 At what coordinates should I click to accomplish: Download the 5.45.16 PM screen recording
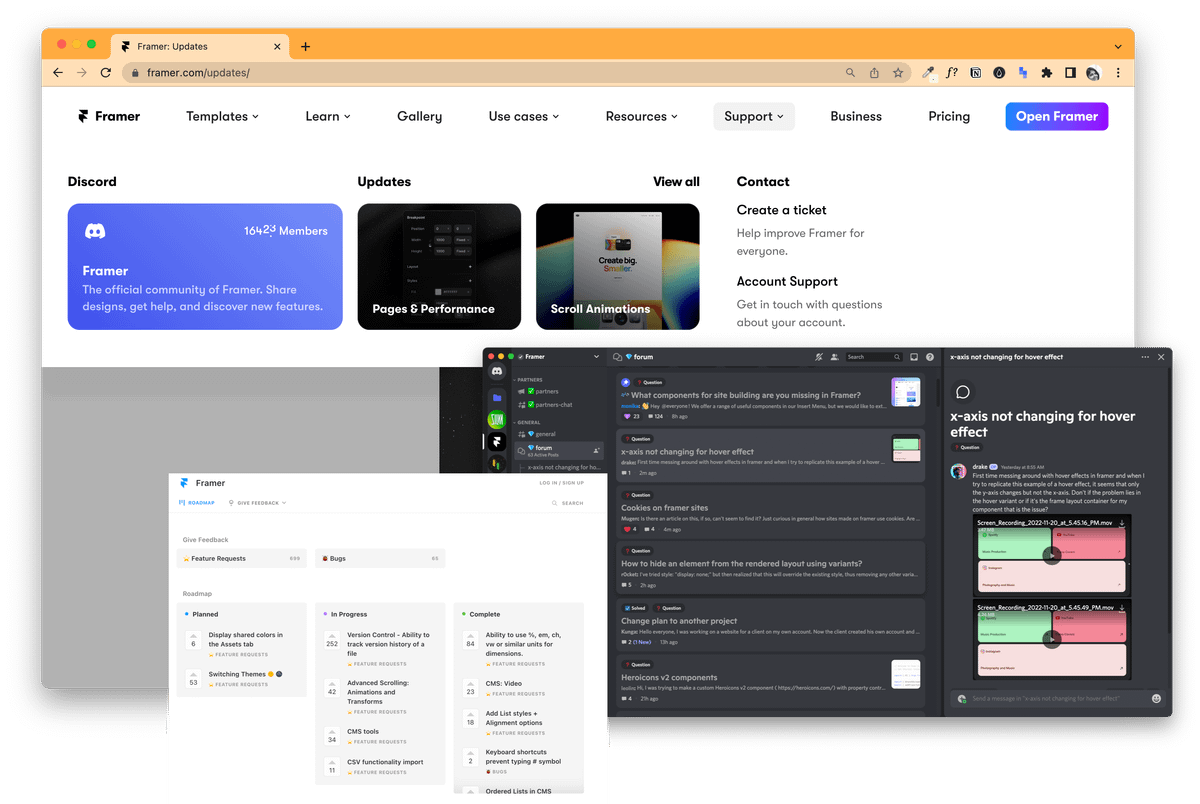coord(1122,522)
